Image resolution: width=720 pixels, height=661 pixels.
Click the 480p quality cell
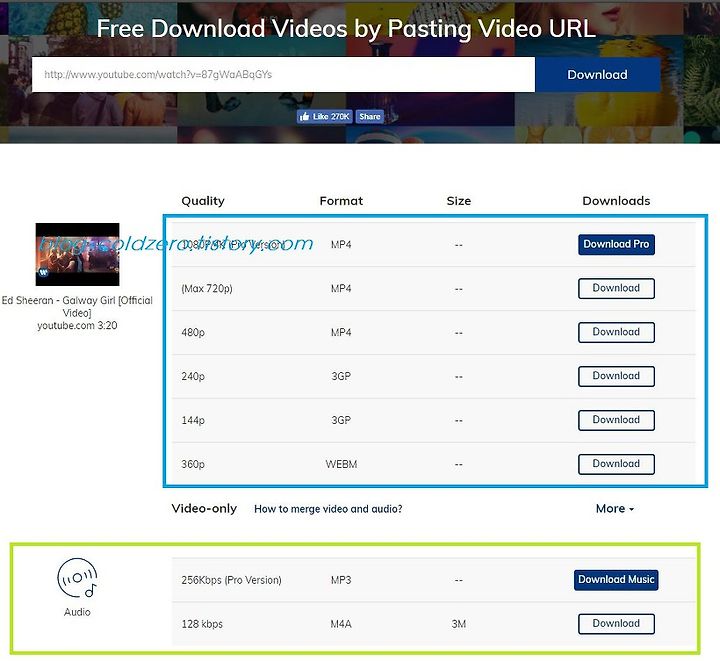coord(193,332)
